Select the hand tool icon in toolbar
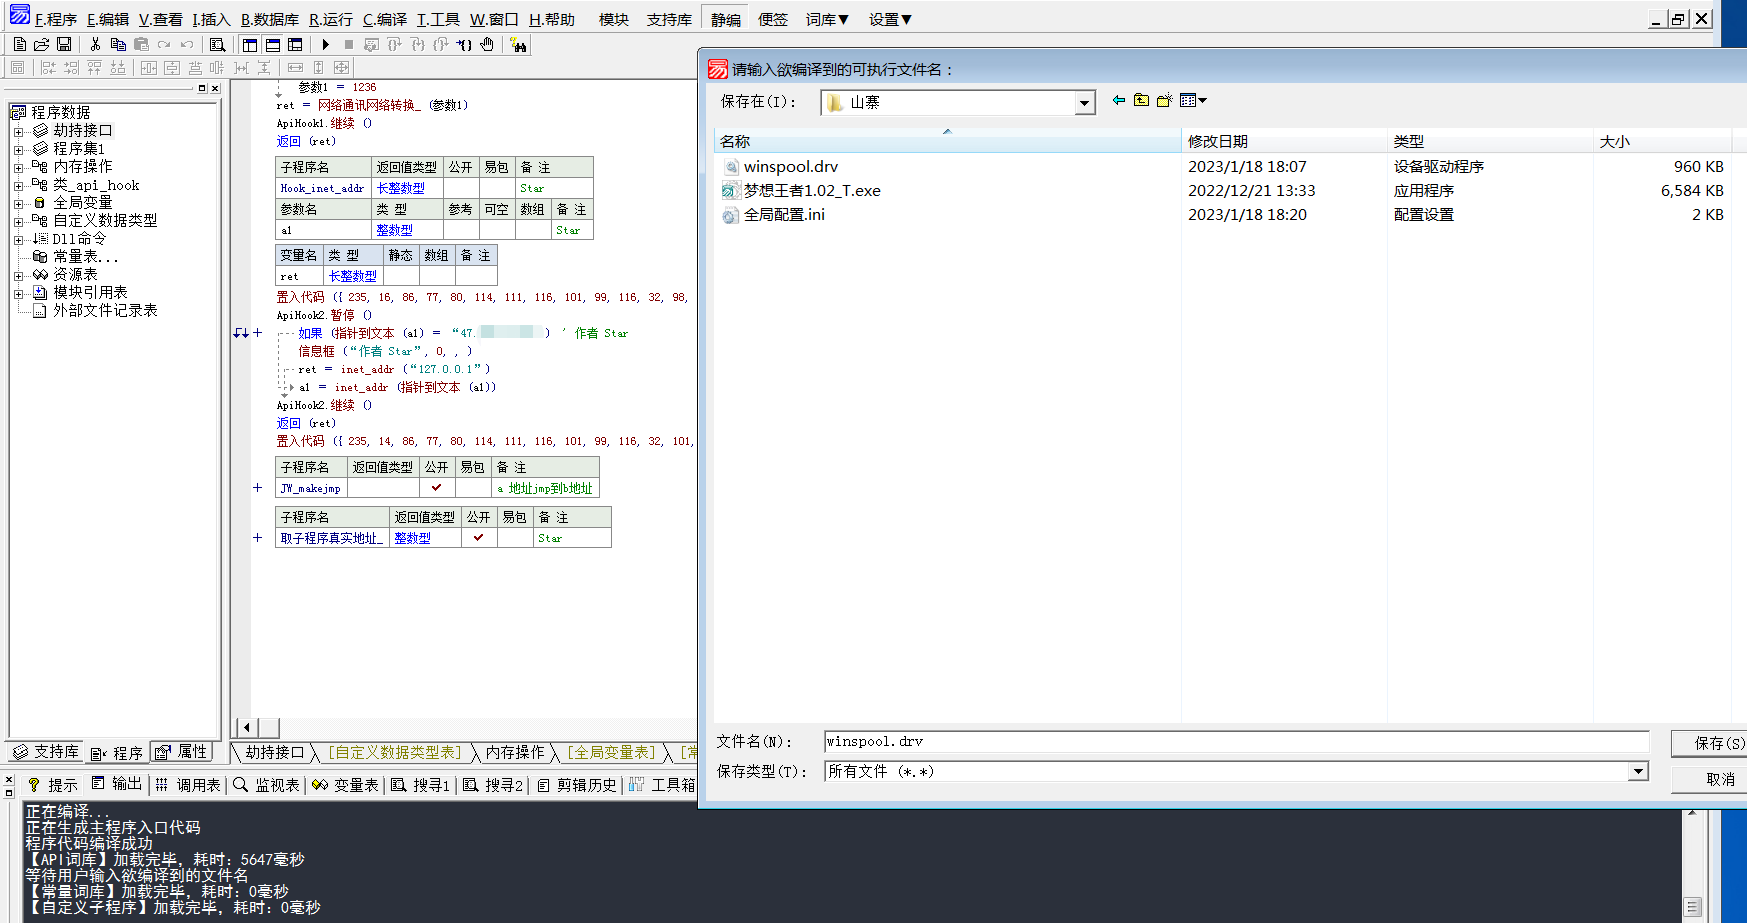 tap(487, 44)
